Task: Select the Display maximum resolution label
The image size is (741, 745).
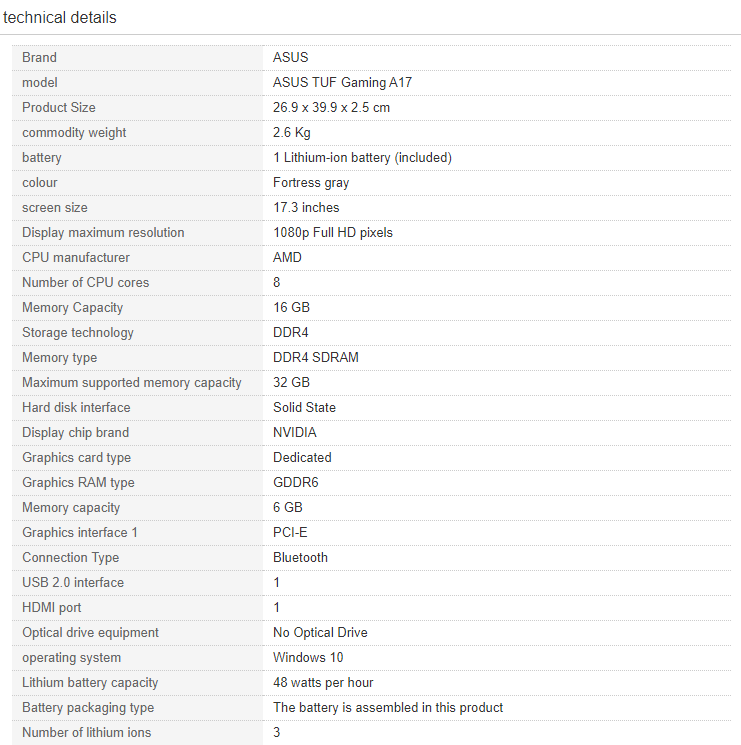Action: pos(103,232)
